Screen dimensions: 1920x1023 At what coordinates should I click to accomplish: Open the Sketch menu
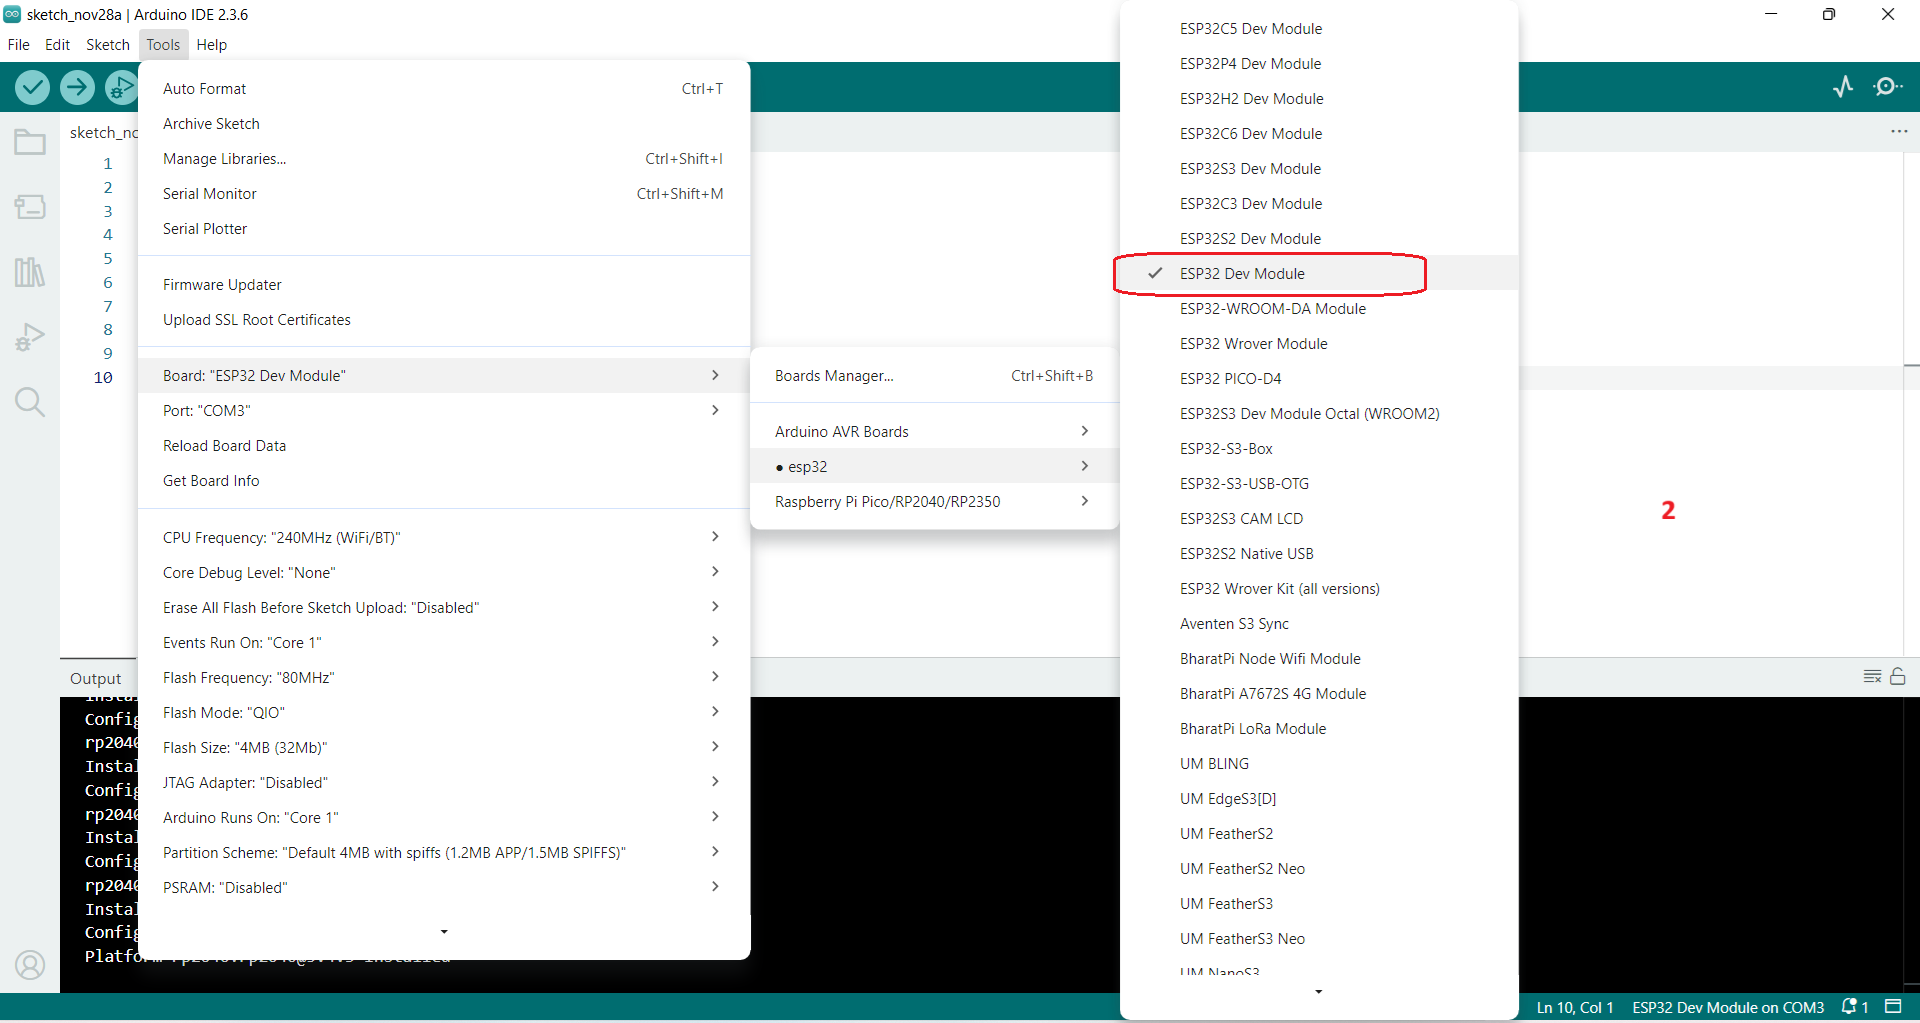[x=108, y=44]
